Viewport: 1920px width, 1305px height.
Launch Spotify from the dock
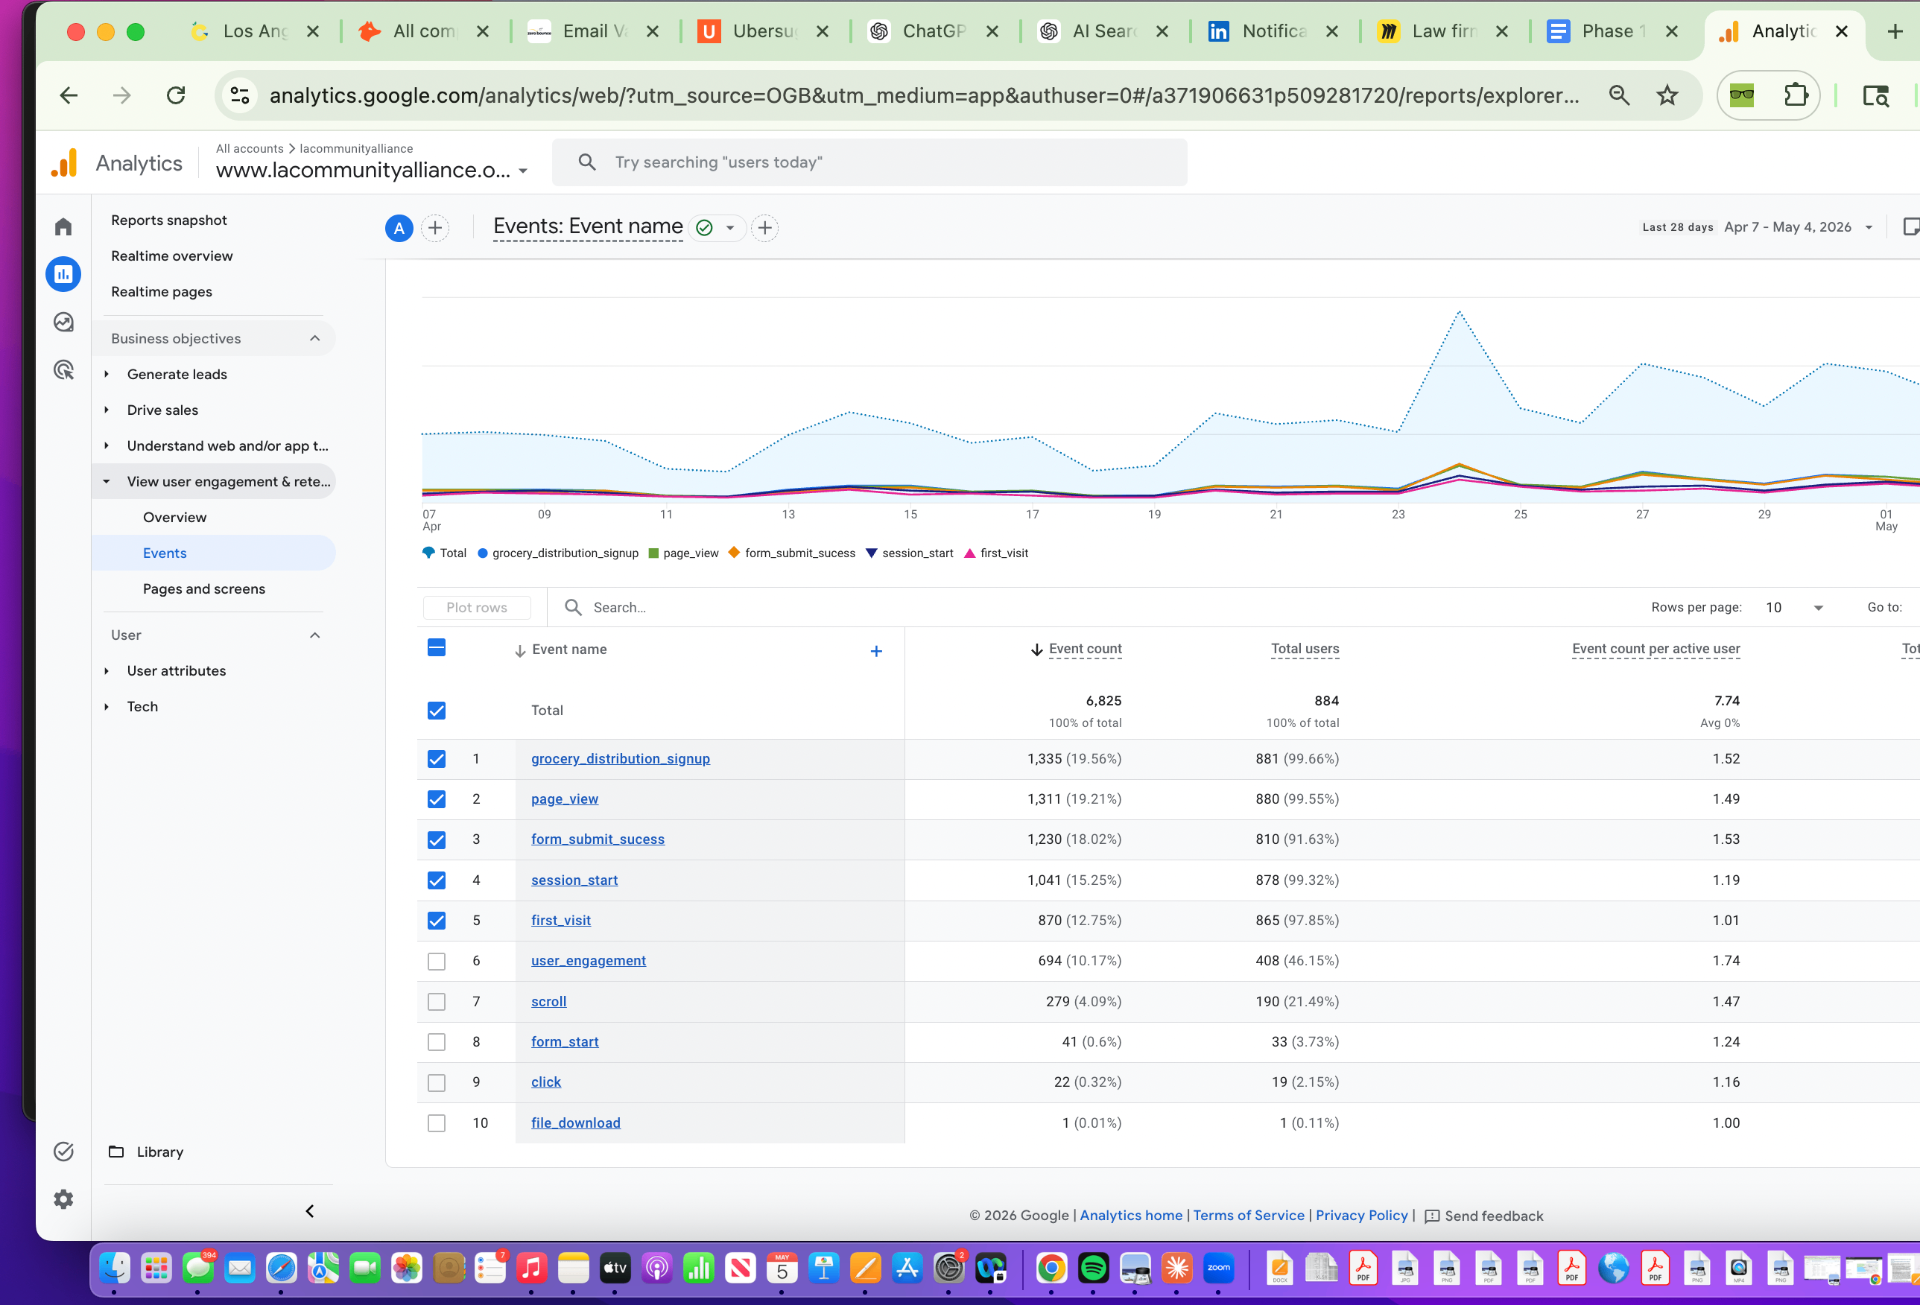tap(1093, 1269)
